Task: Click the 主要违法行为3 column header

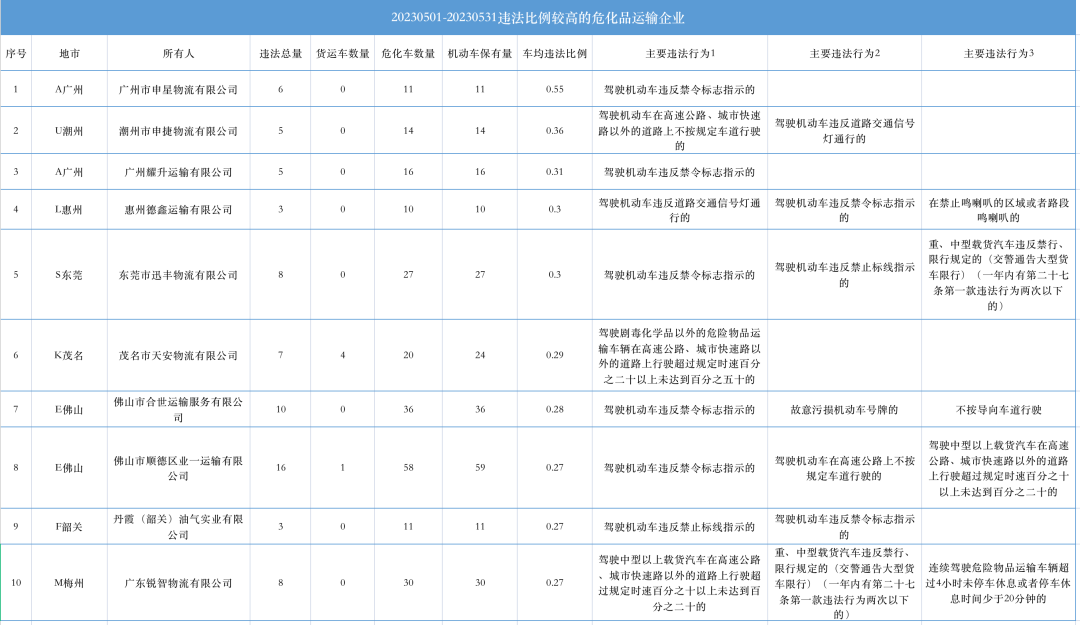Action: pos(999,53)
